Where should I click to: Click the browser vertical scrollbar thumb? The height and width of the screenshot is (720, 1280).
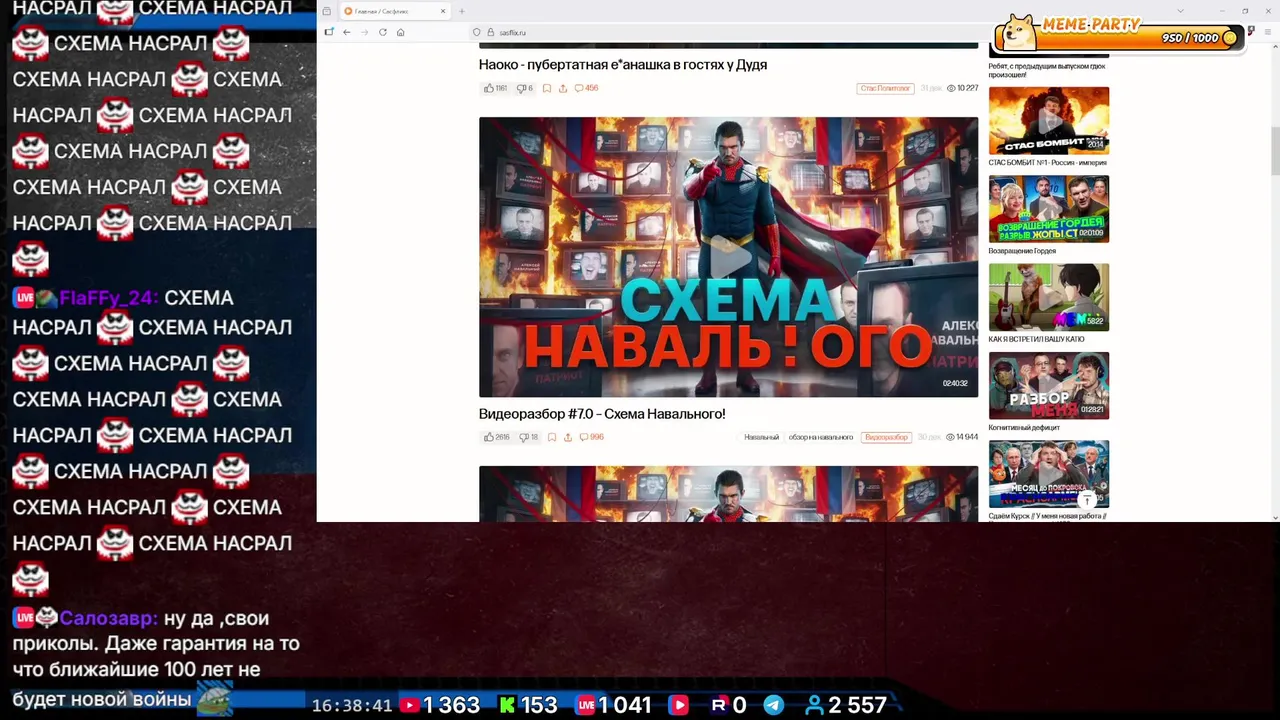(1275, 150)
